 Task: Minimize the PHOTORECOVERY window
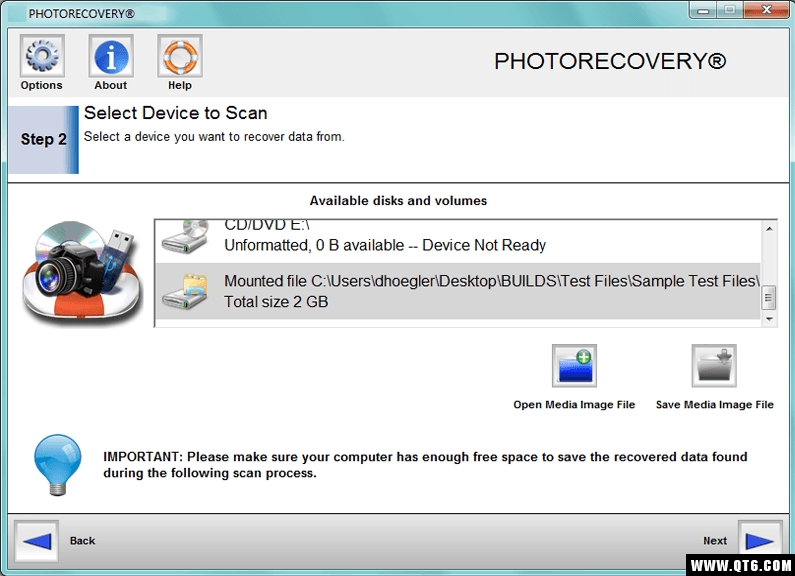[703, 10]
